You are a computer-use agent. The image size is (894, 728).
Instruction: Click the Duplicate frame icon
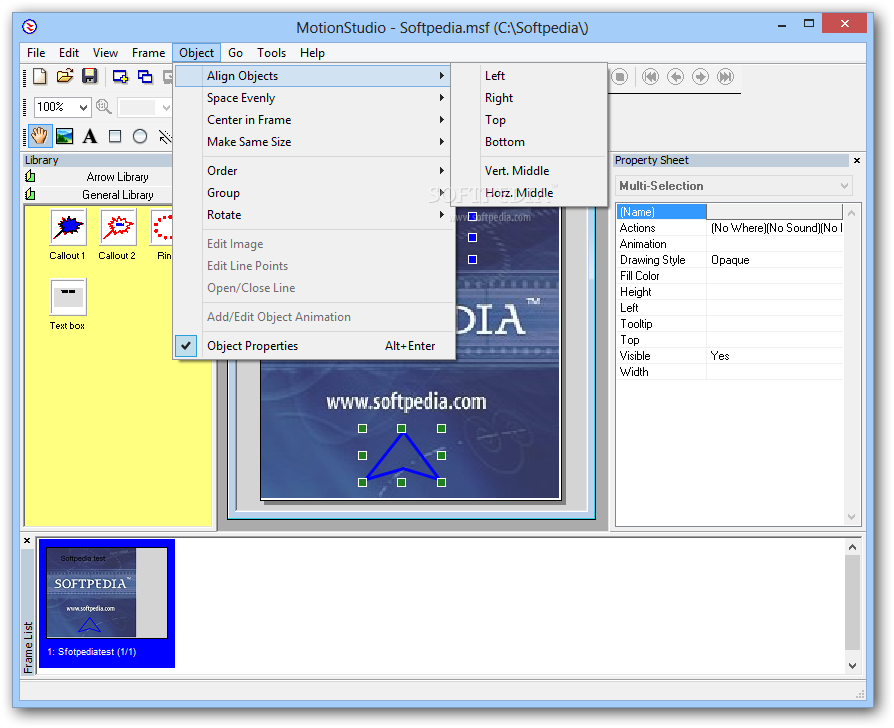pos(145,76)
